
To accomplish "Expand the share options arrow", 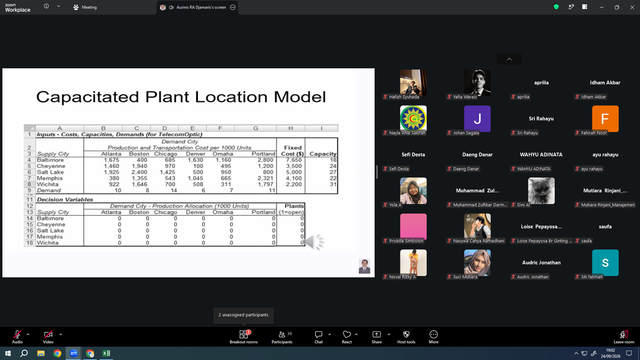I will [x=389, y=334].
